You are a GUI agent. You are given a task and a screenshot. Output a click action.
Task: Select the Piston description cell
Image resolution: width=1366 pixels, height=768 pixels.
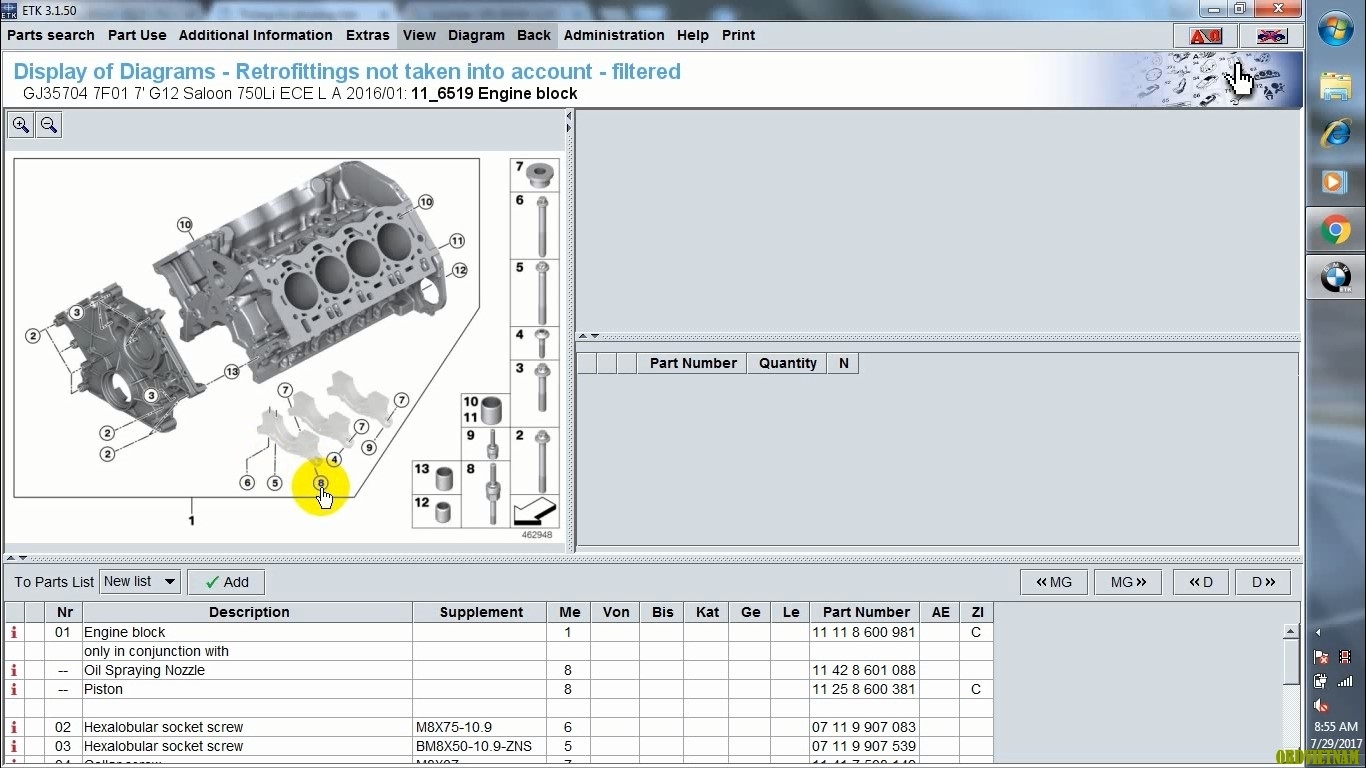247,689
